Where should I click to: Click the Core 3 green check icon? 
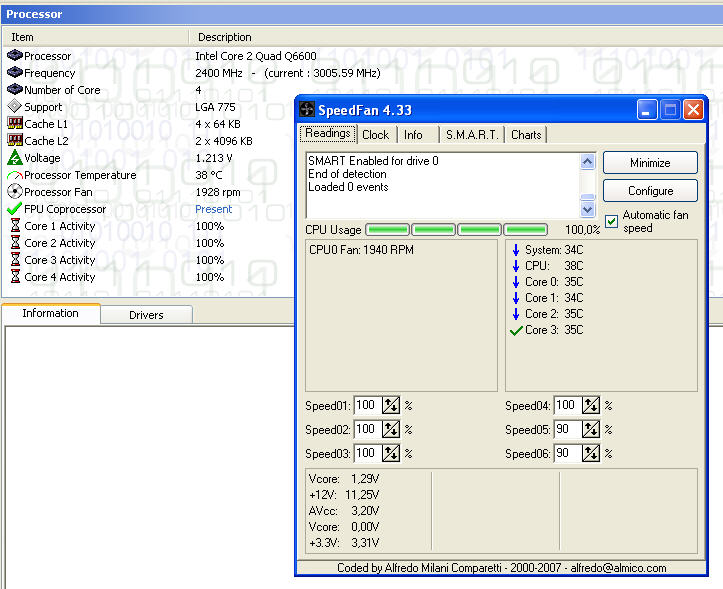pyautogui.click(x=516, y=330)
